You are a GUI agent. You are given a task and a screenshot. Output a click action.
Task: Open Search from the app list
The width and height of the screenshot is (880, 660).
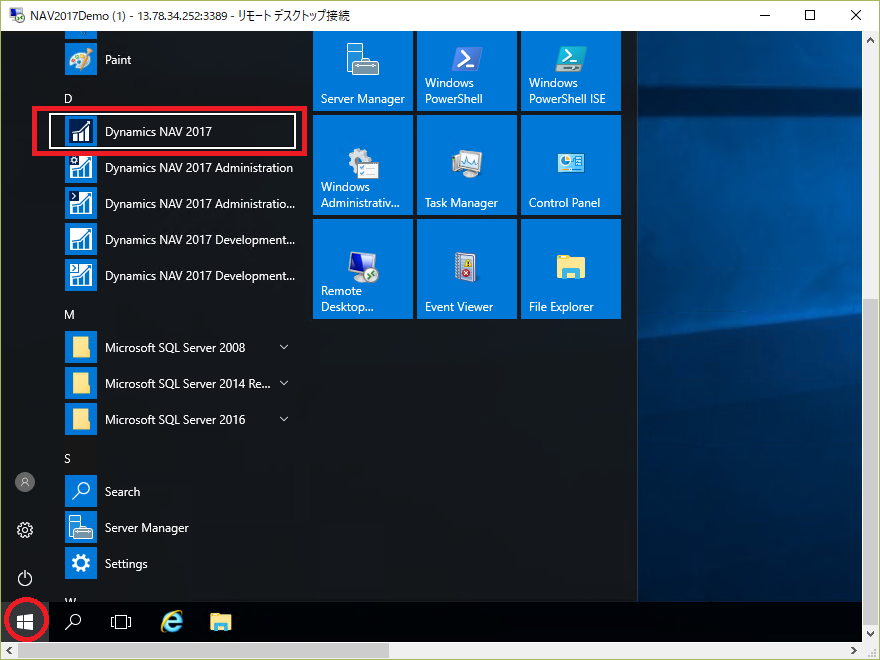click(x=180, y=491)
